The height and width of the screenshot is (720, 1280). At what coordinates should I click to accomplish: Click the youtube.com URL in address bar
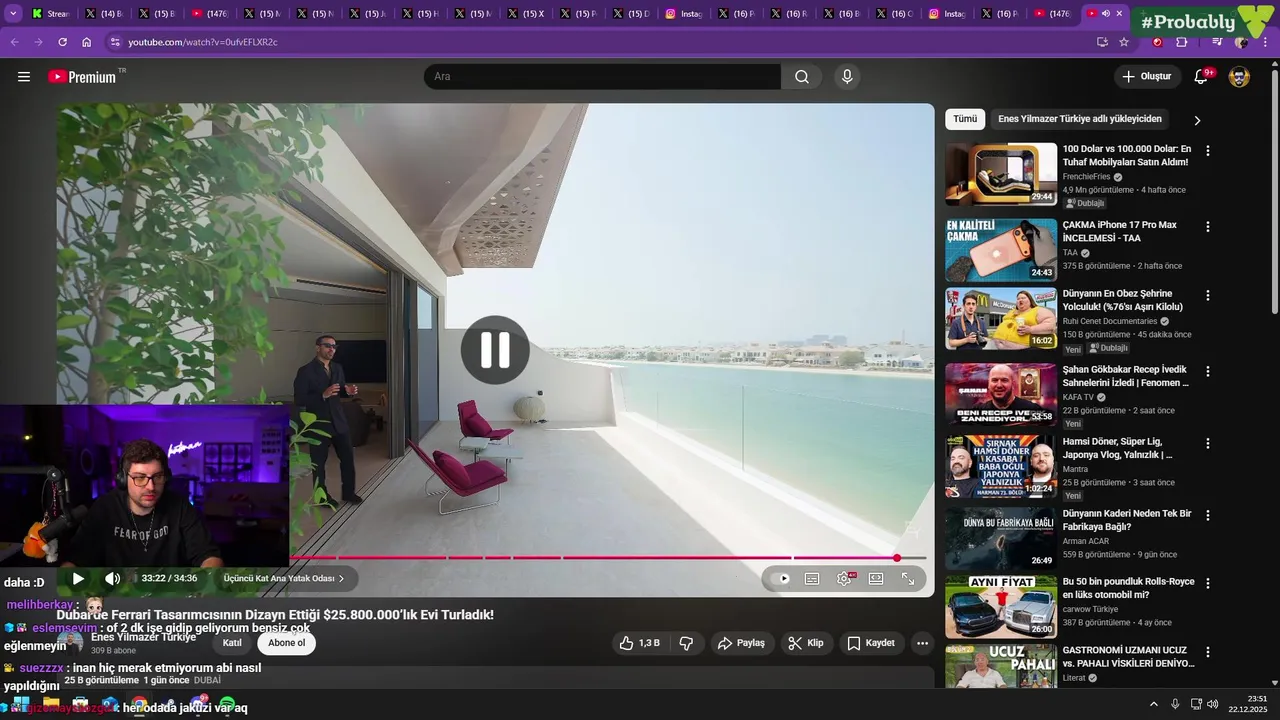203,42
